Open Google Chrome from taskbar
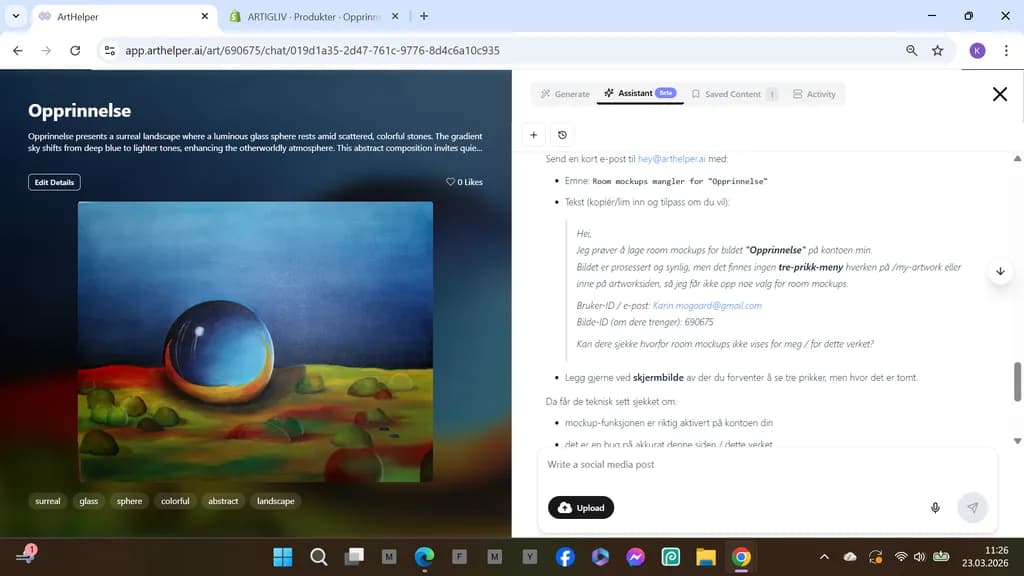 click(741, 557)
